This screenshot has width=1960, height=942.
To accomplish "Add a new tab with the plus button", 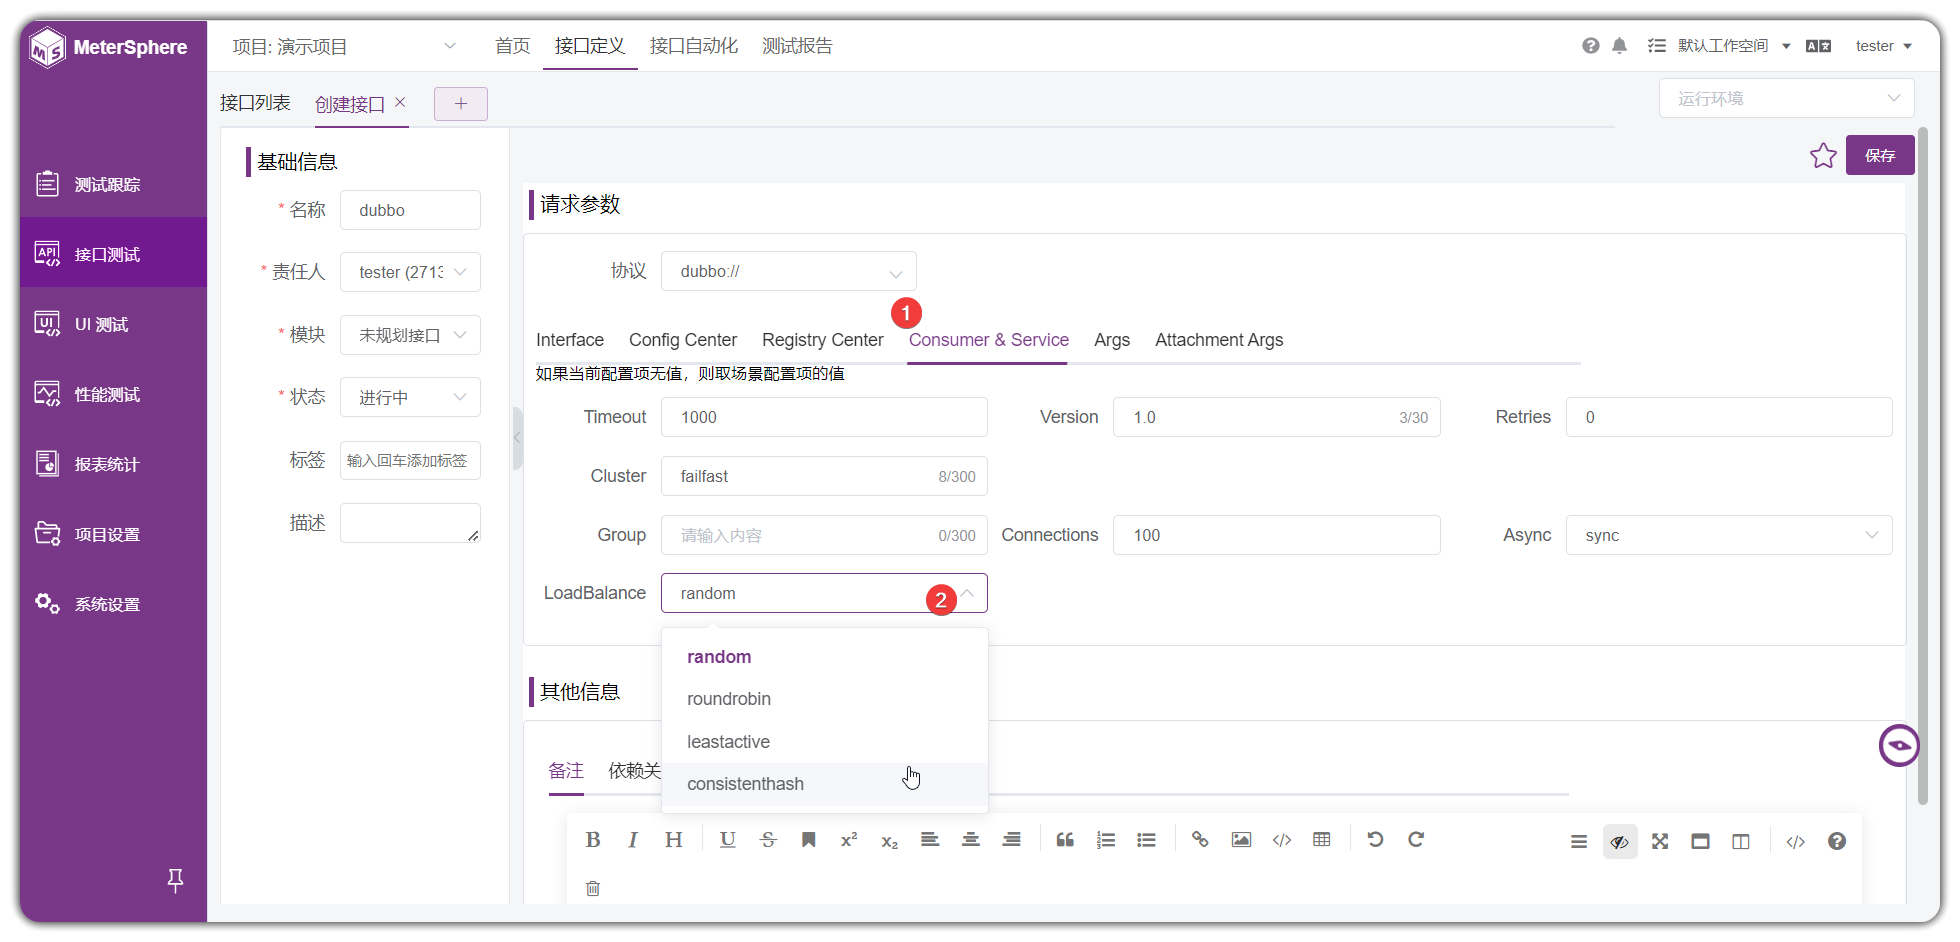I will click(461, 104).
